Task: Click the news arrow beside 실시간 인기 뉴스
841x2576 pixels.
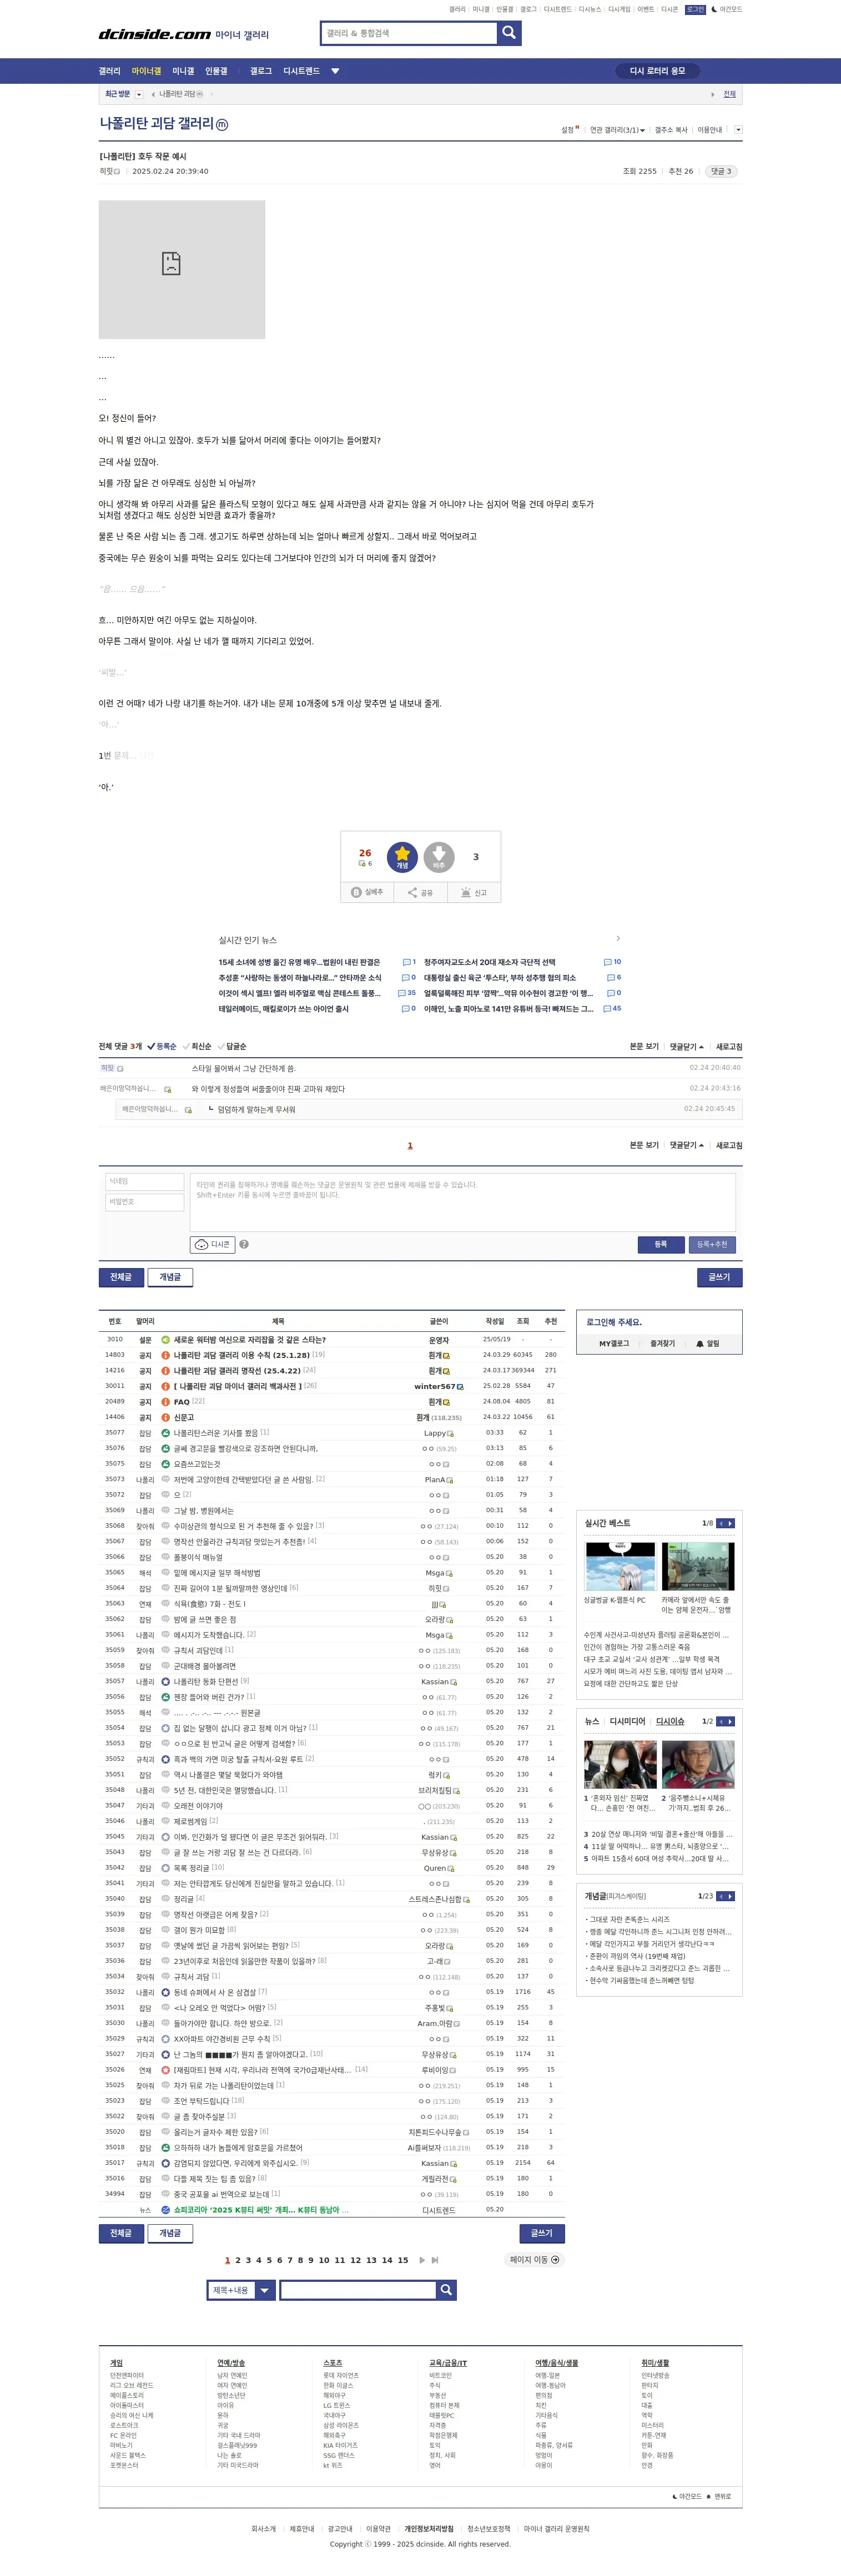Action: pos(618,938)
